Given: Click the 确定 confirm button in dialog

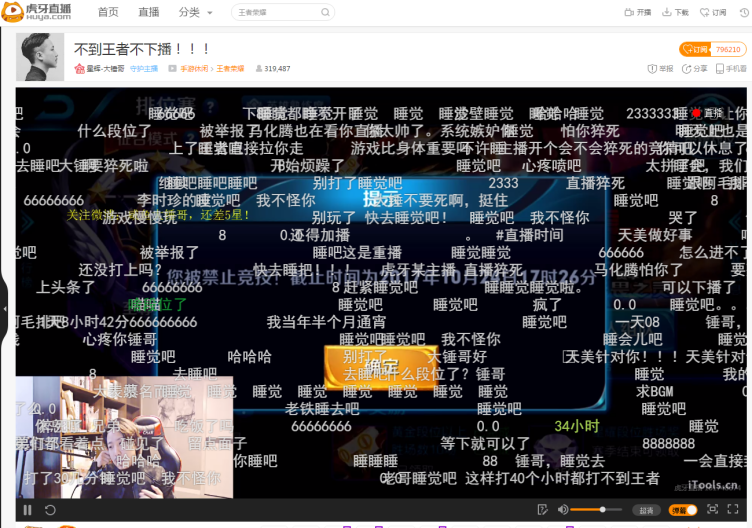Looking at the screenshot, I should point(381,366).
